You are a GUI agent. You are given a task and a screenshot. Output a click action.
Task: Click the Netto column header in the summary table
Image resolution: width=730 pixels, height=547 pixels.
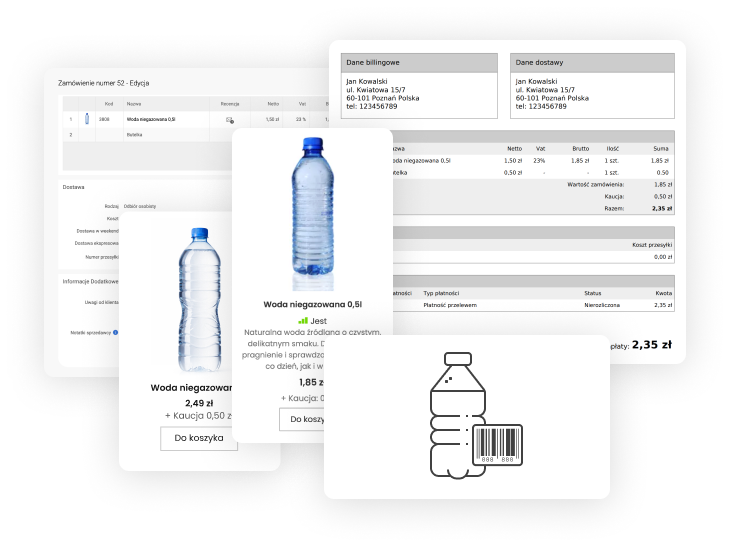[514, 149]
